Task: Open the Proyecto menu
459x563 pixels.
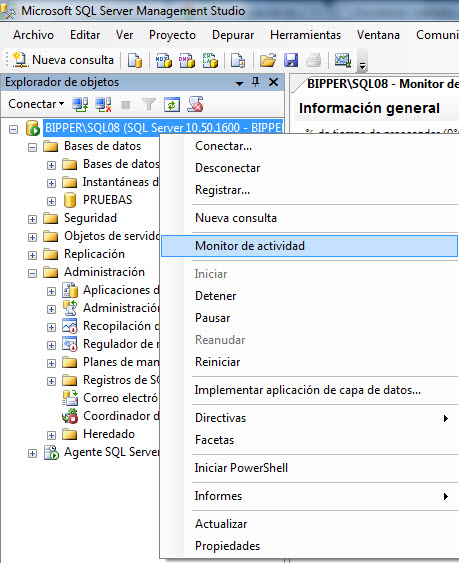Action: coord(172,35)
